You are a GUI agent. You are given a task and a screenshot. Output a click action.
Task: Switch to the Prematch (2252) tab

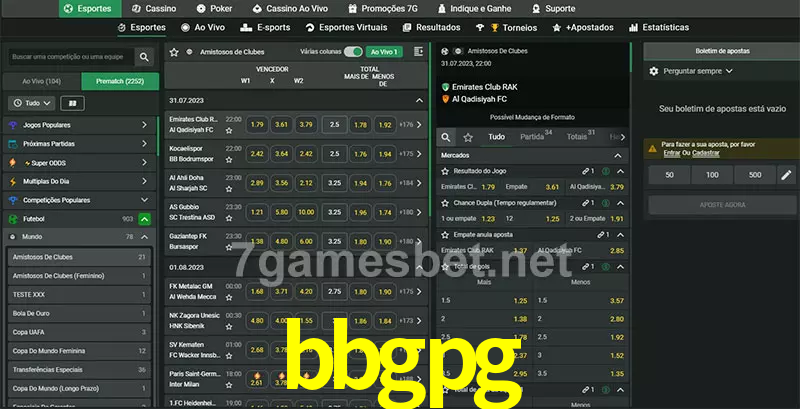[x=118, y=81]
